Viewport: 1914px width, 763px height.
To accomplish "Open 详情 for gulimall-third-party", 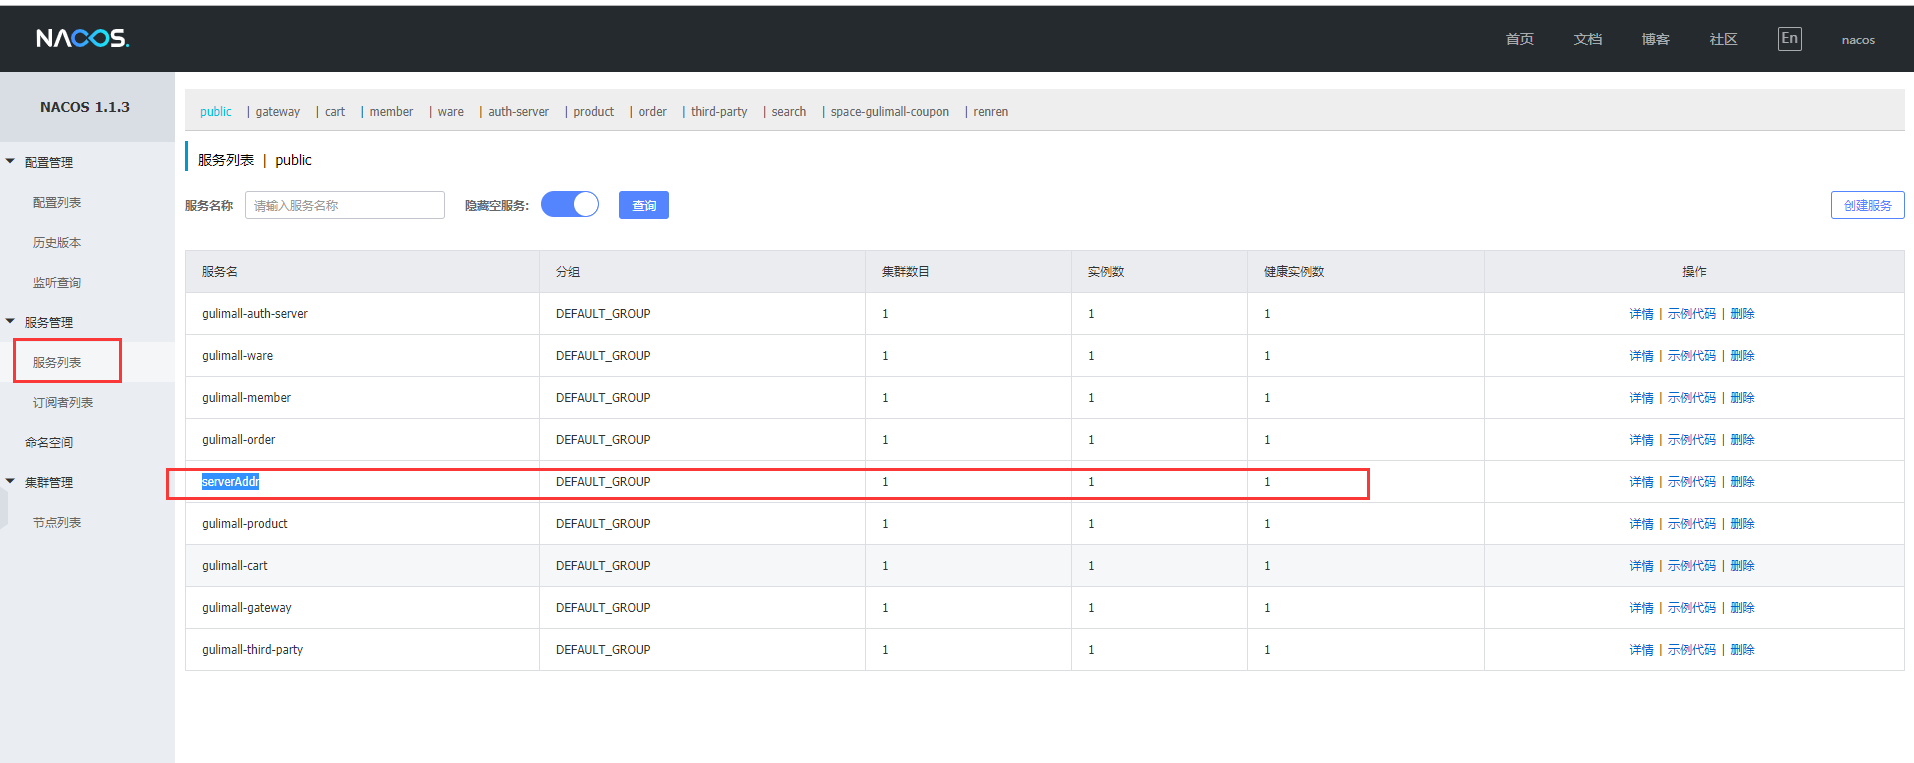I will [1641, 650].
